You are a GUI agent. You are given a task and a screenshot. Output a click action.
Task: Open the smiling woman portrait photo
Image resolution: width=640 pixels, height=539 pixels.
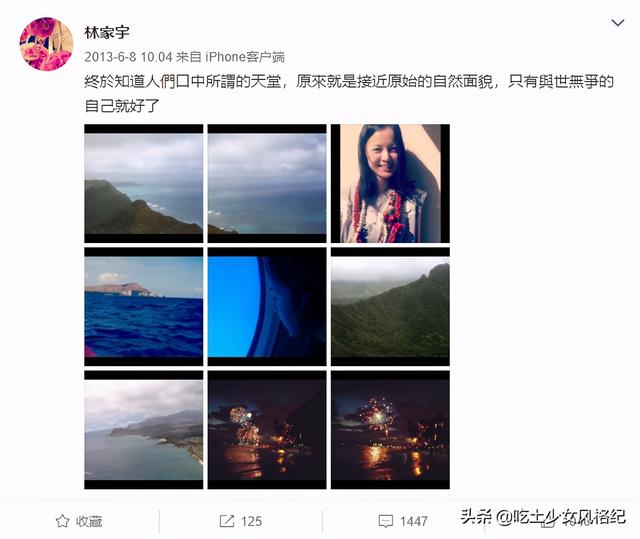click(390, 184)
